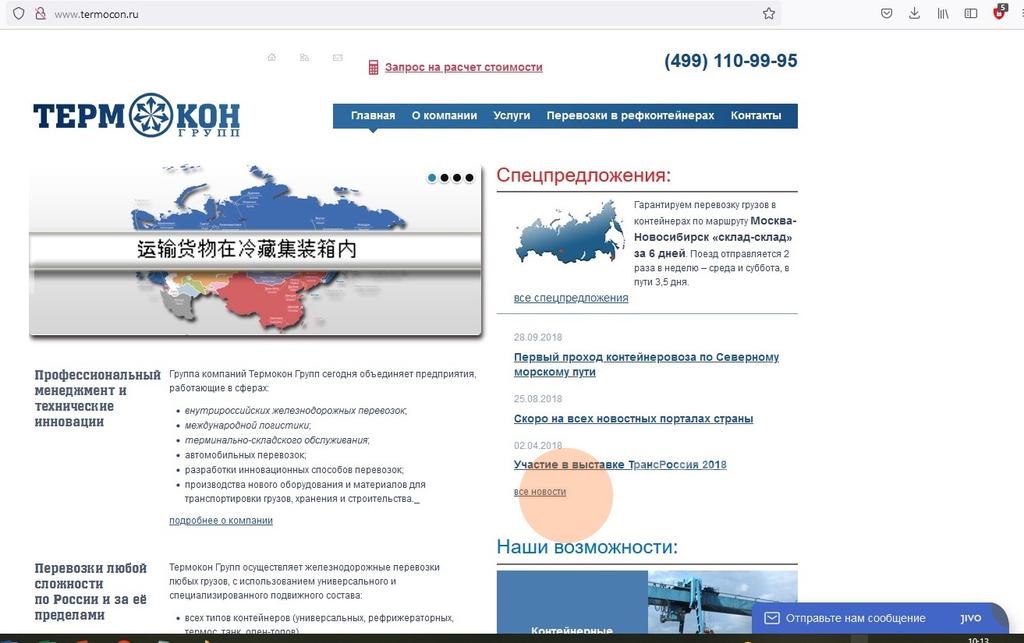Select the first slider dot
This screenshot has width=1024, height=643.
click(x=432, y=178)
